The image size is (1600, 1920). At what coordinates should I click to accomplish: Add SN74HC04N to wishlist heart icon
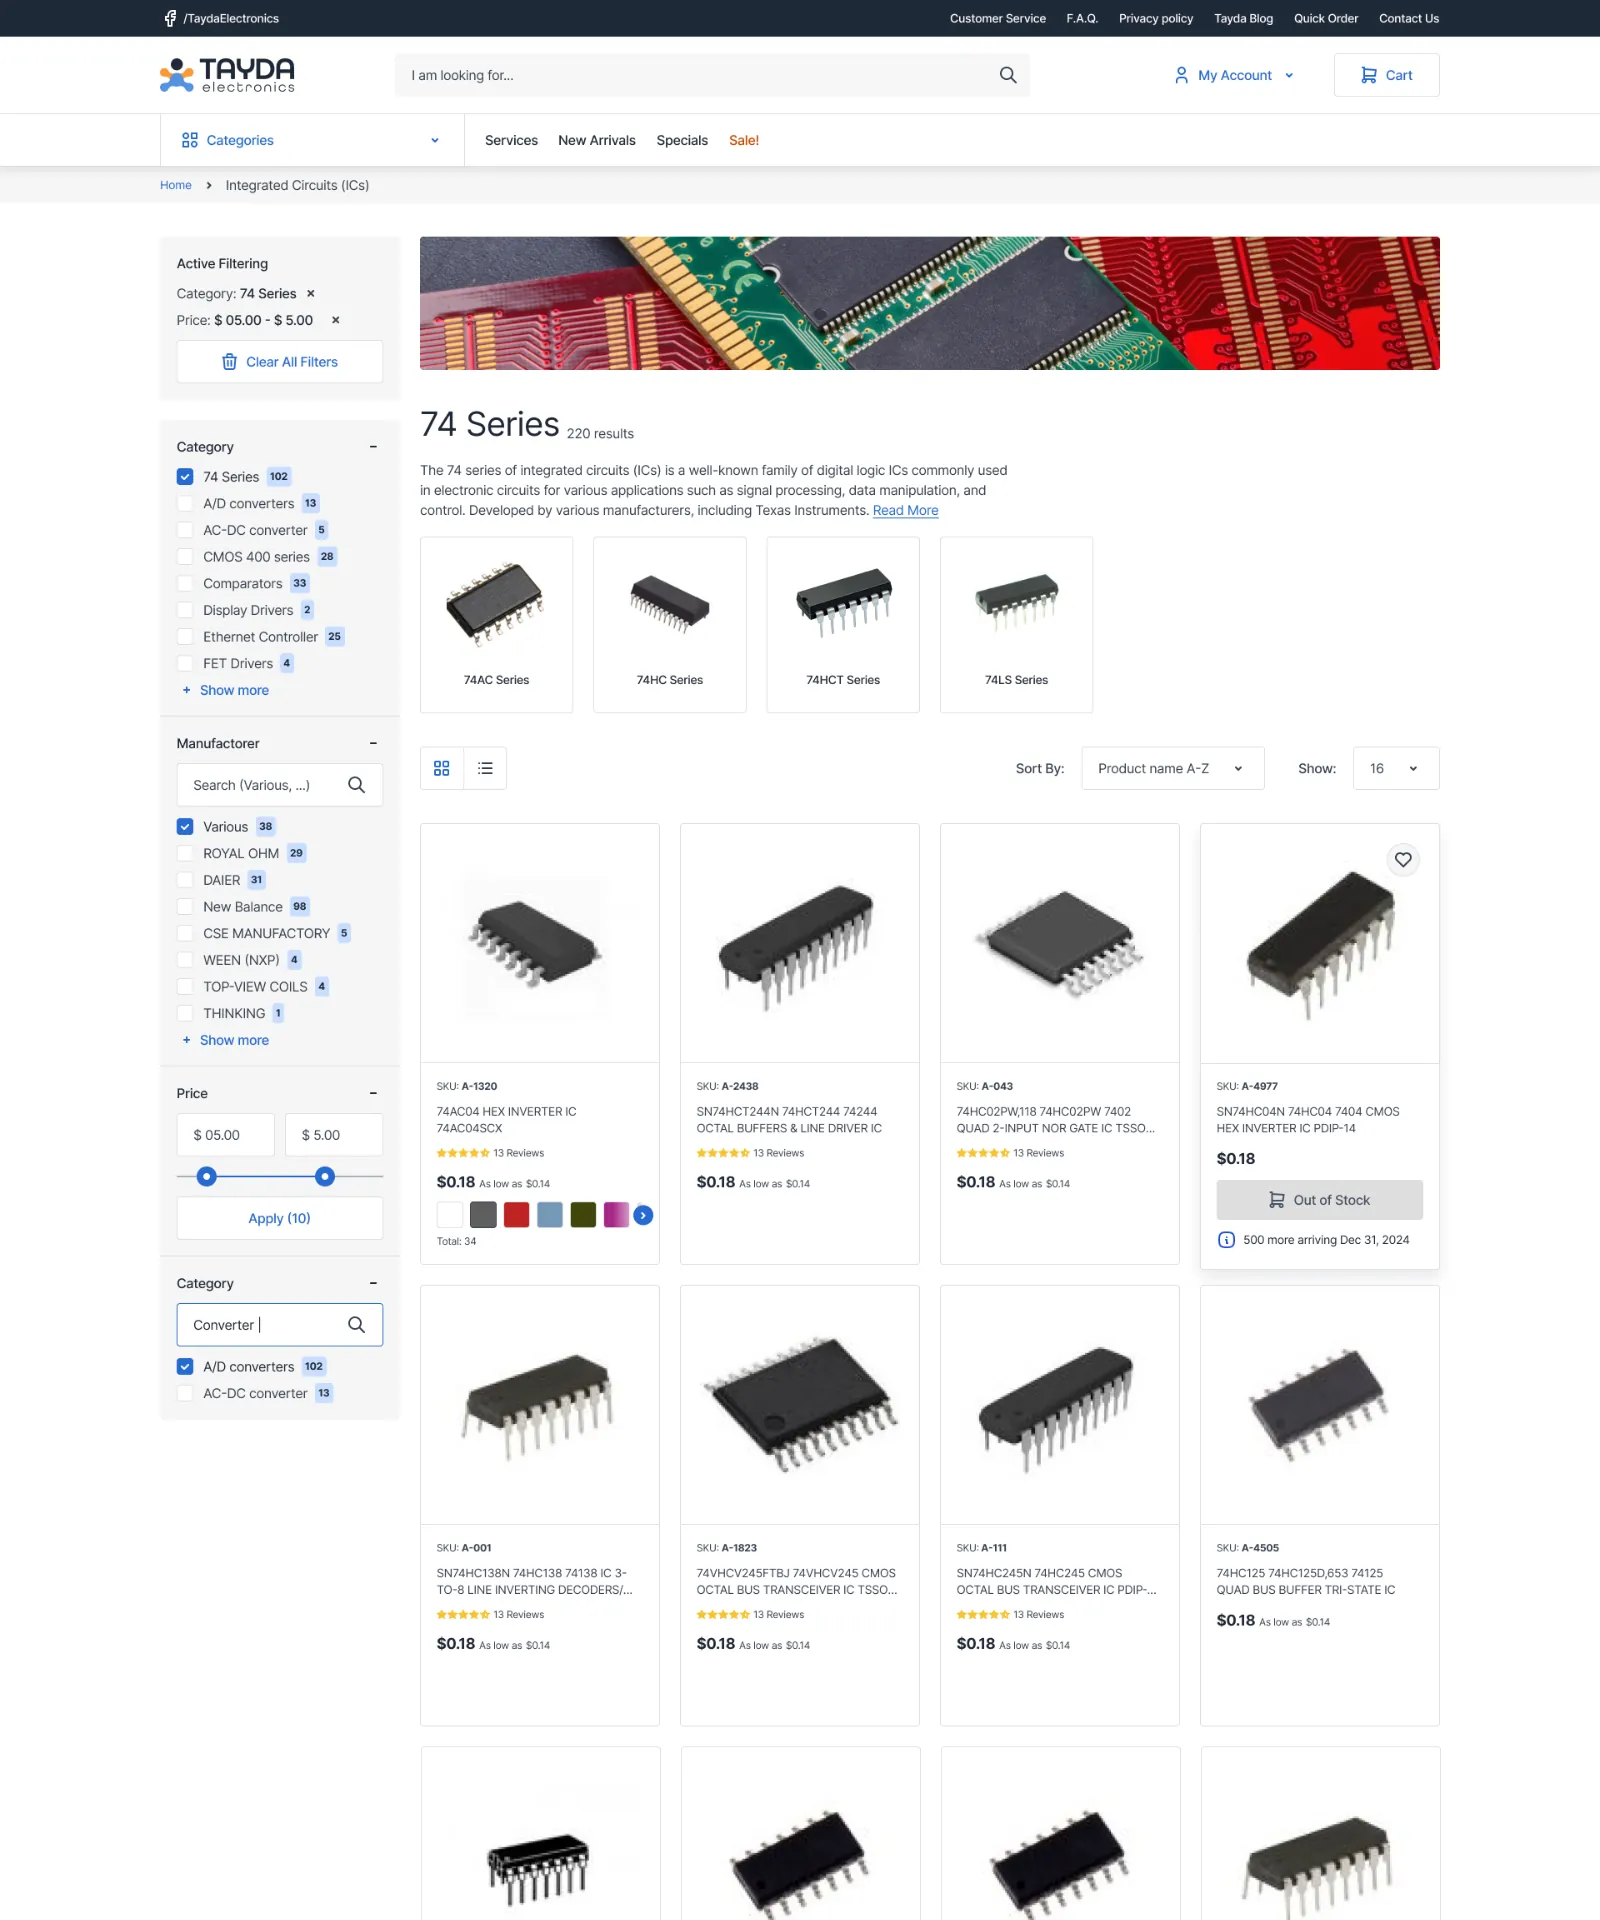point(1403,860)
